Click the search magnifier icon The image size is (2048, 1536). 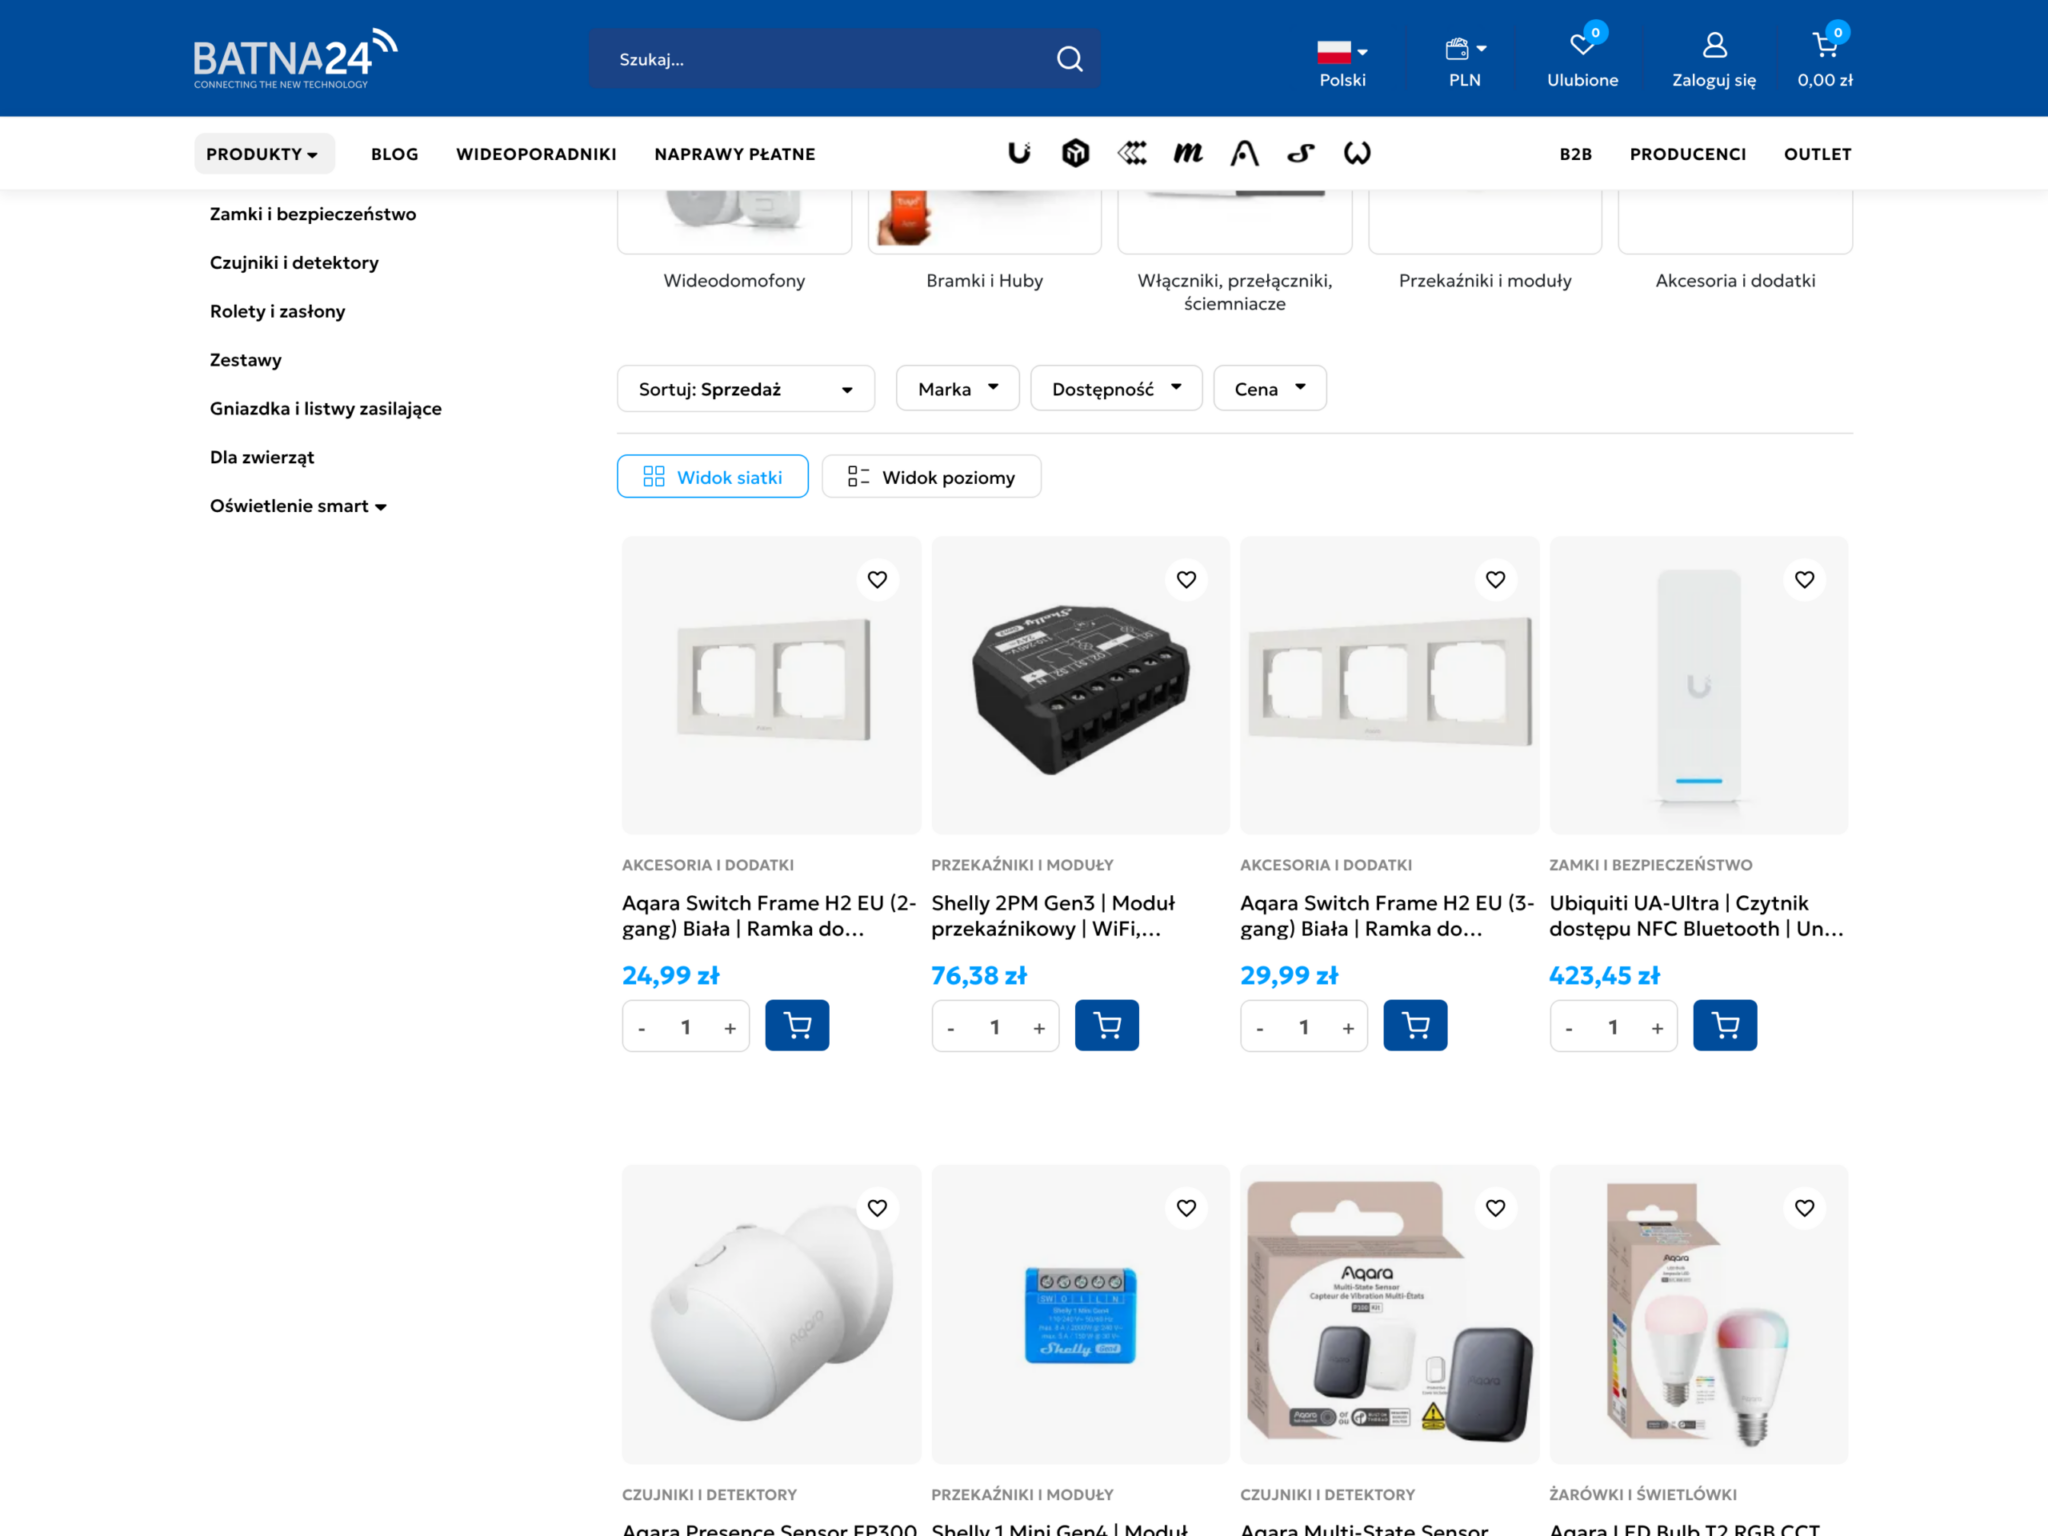1069,59
